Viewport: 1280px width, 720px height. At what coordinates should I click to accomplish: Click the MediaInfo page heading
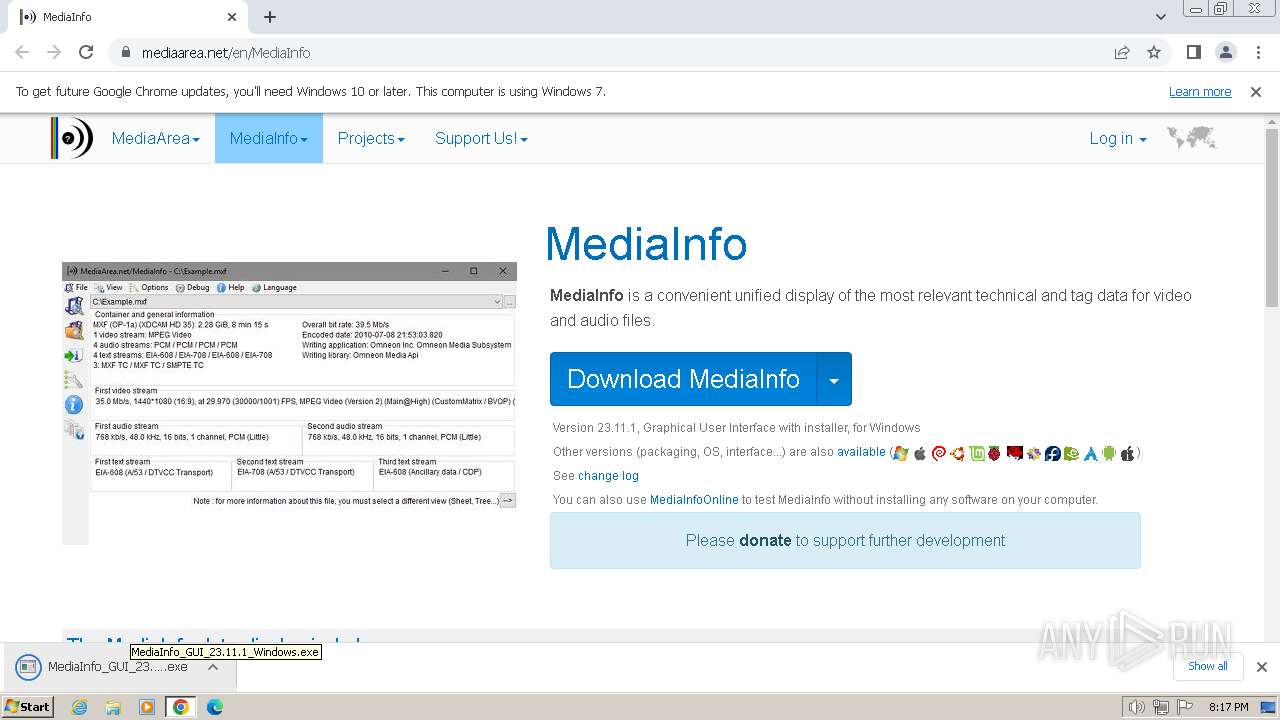pyautogui.click(x=647, y=244)
